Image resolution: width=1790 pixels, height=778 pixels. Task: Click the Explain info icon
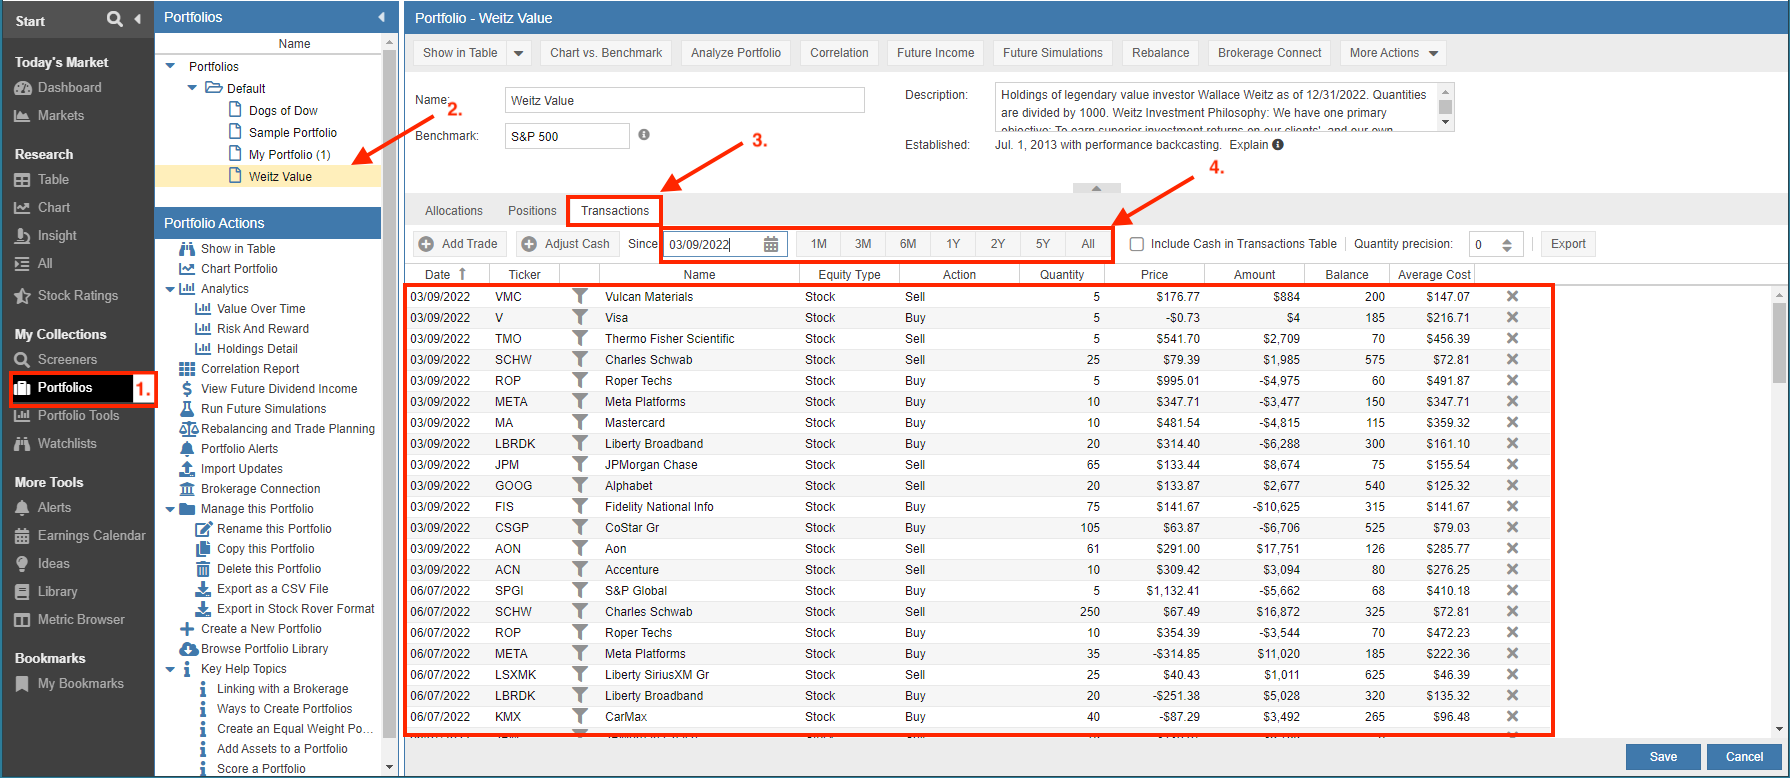1278,145
